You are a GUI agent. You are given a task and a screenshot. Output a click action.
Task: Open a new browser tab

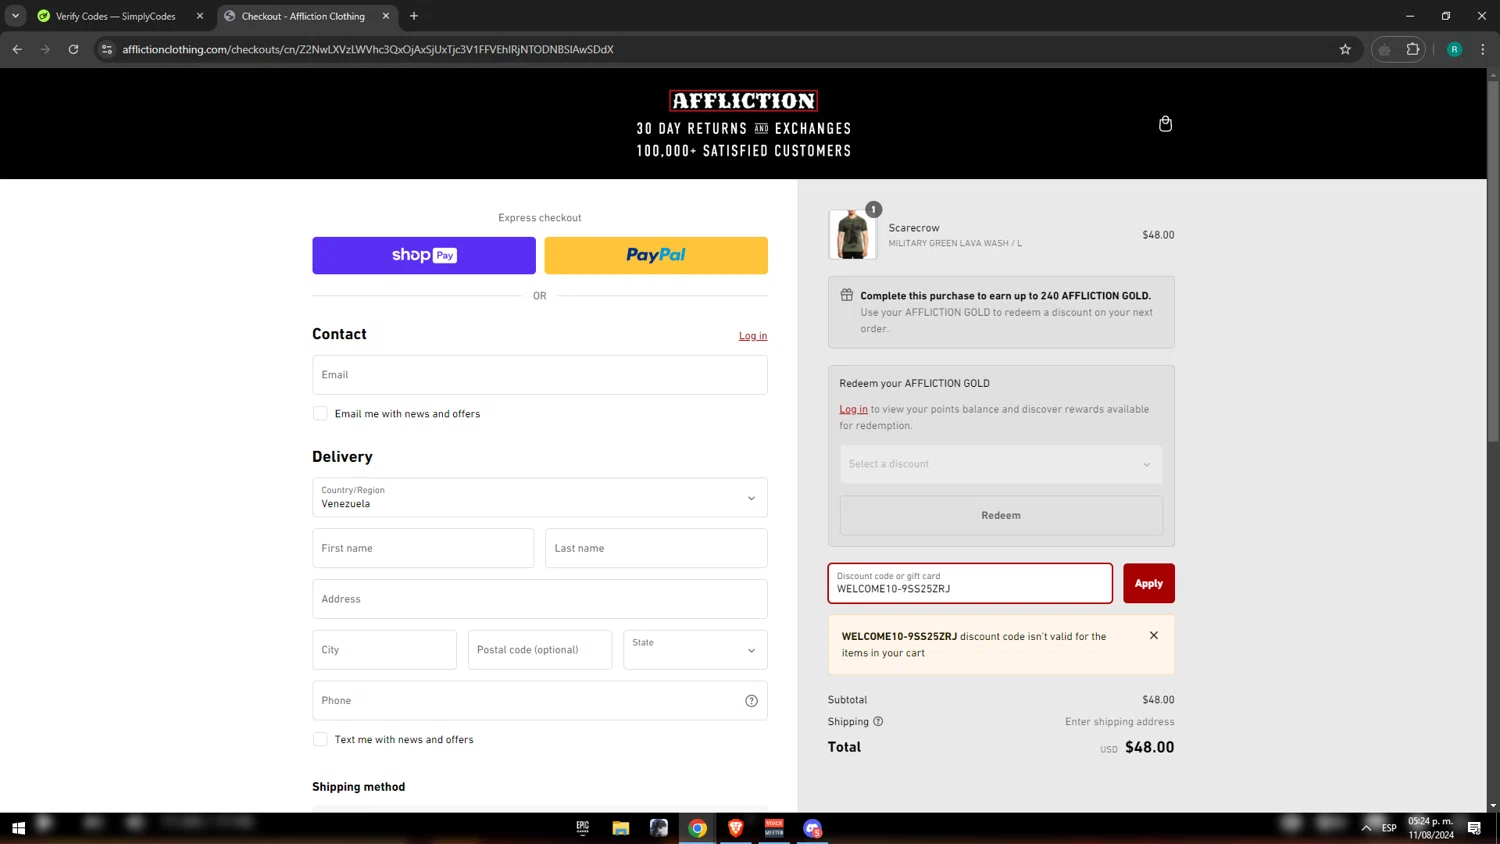coord(414,16)
